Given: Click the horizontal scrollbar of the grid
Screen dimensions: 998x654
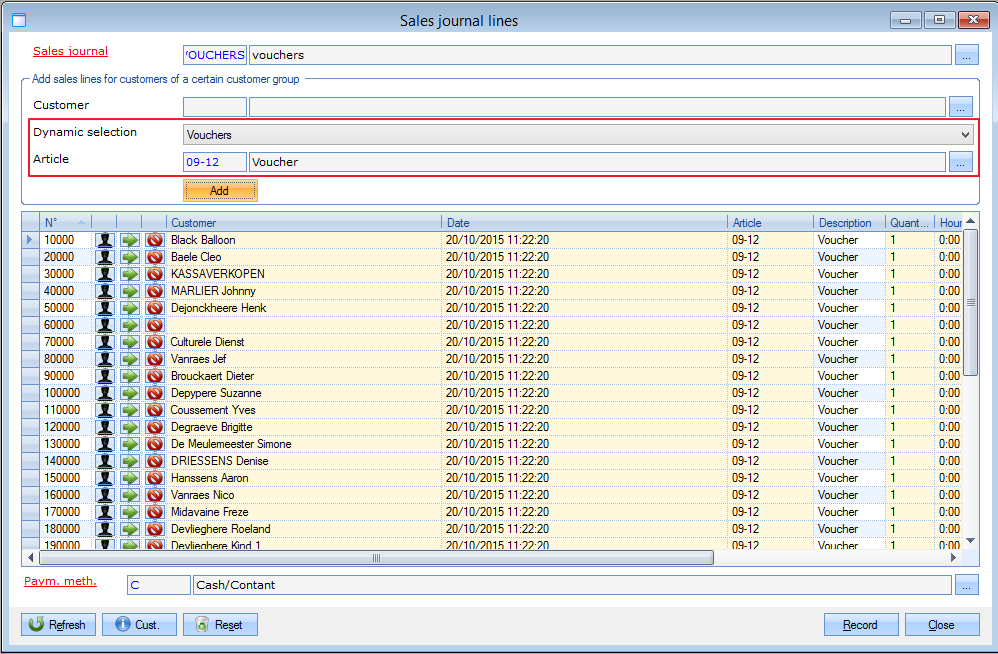Looking at the screenshot, I should [376, 558].
